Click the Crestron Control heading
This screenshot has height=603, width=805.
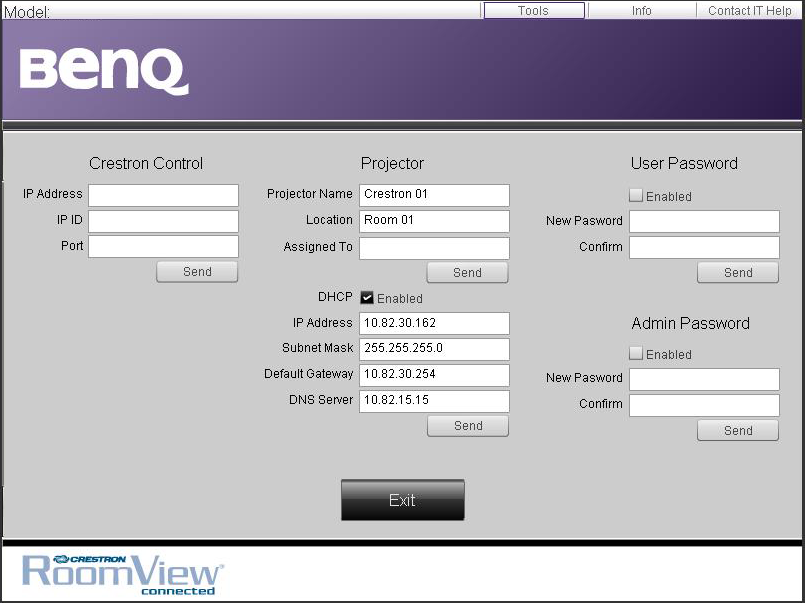[x=146, y=163]
